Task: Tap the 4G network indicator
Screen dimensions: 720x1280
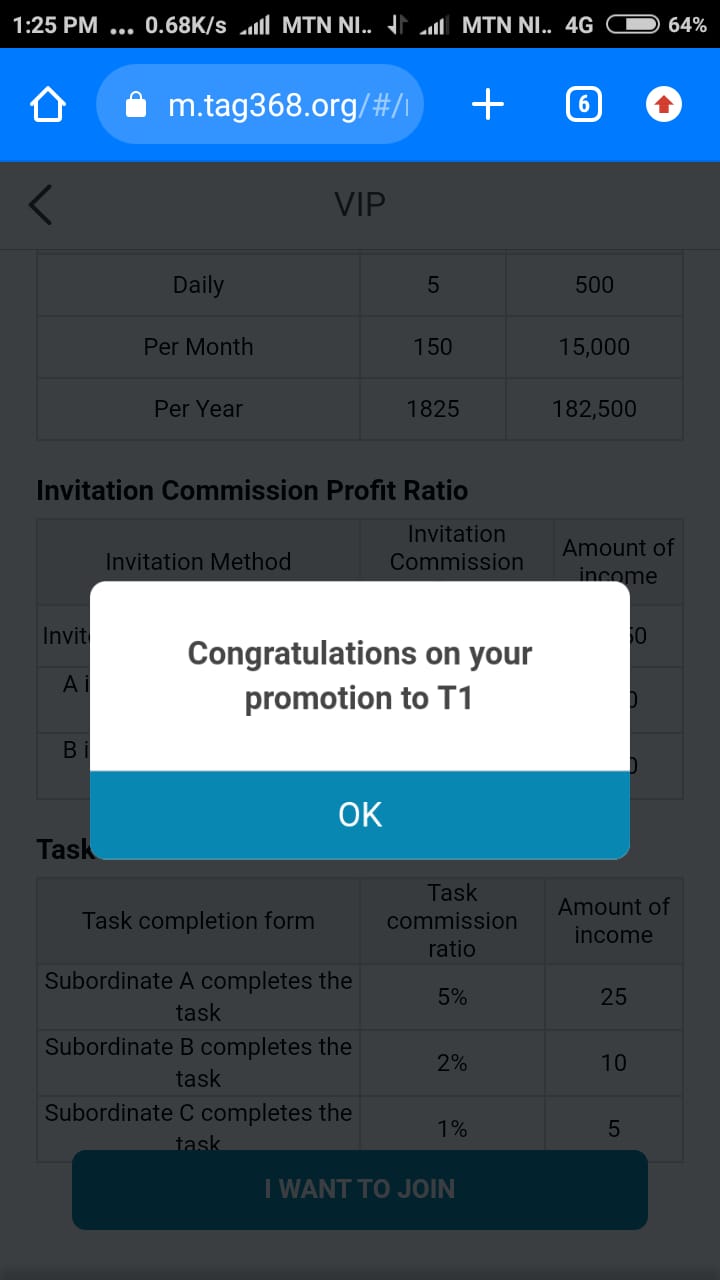Action: [579, 25]
